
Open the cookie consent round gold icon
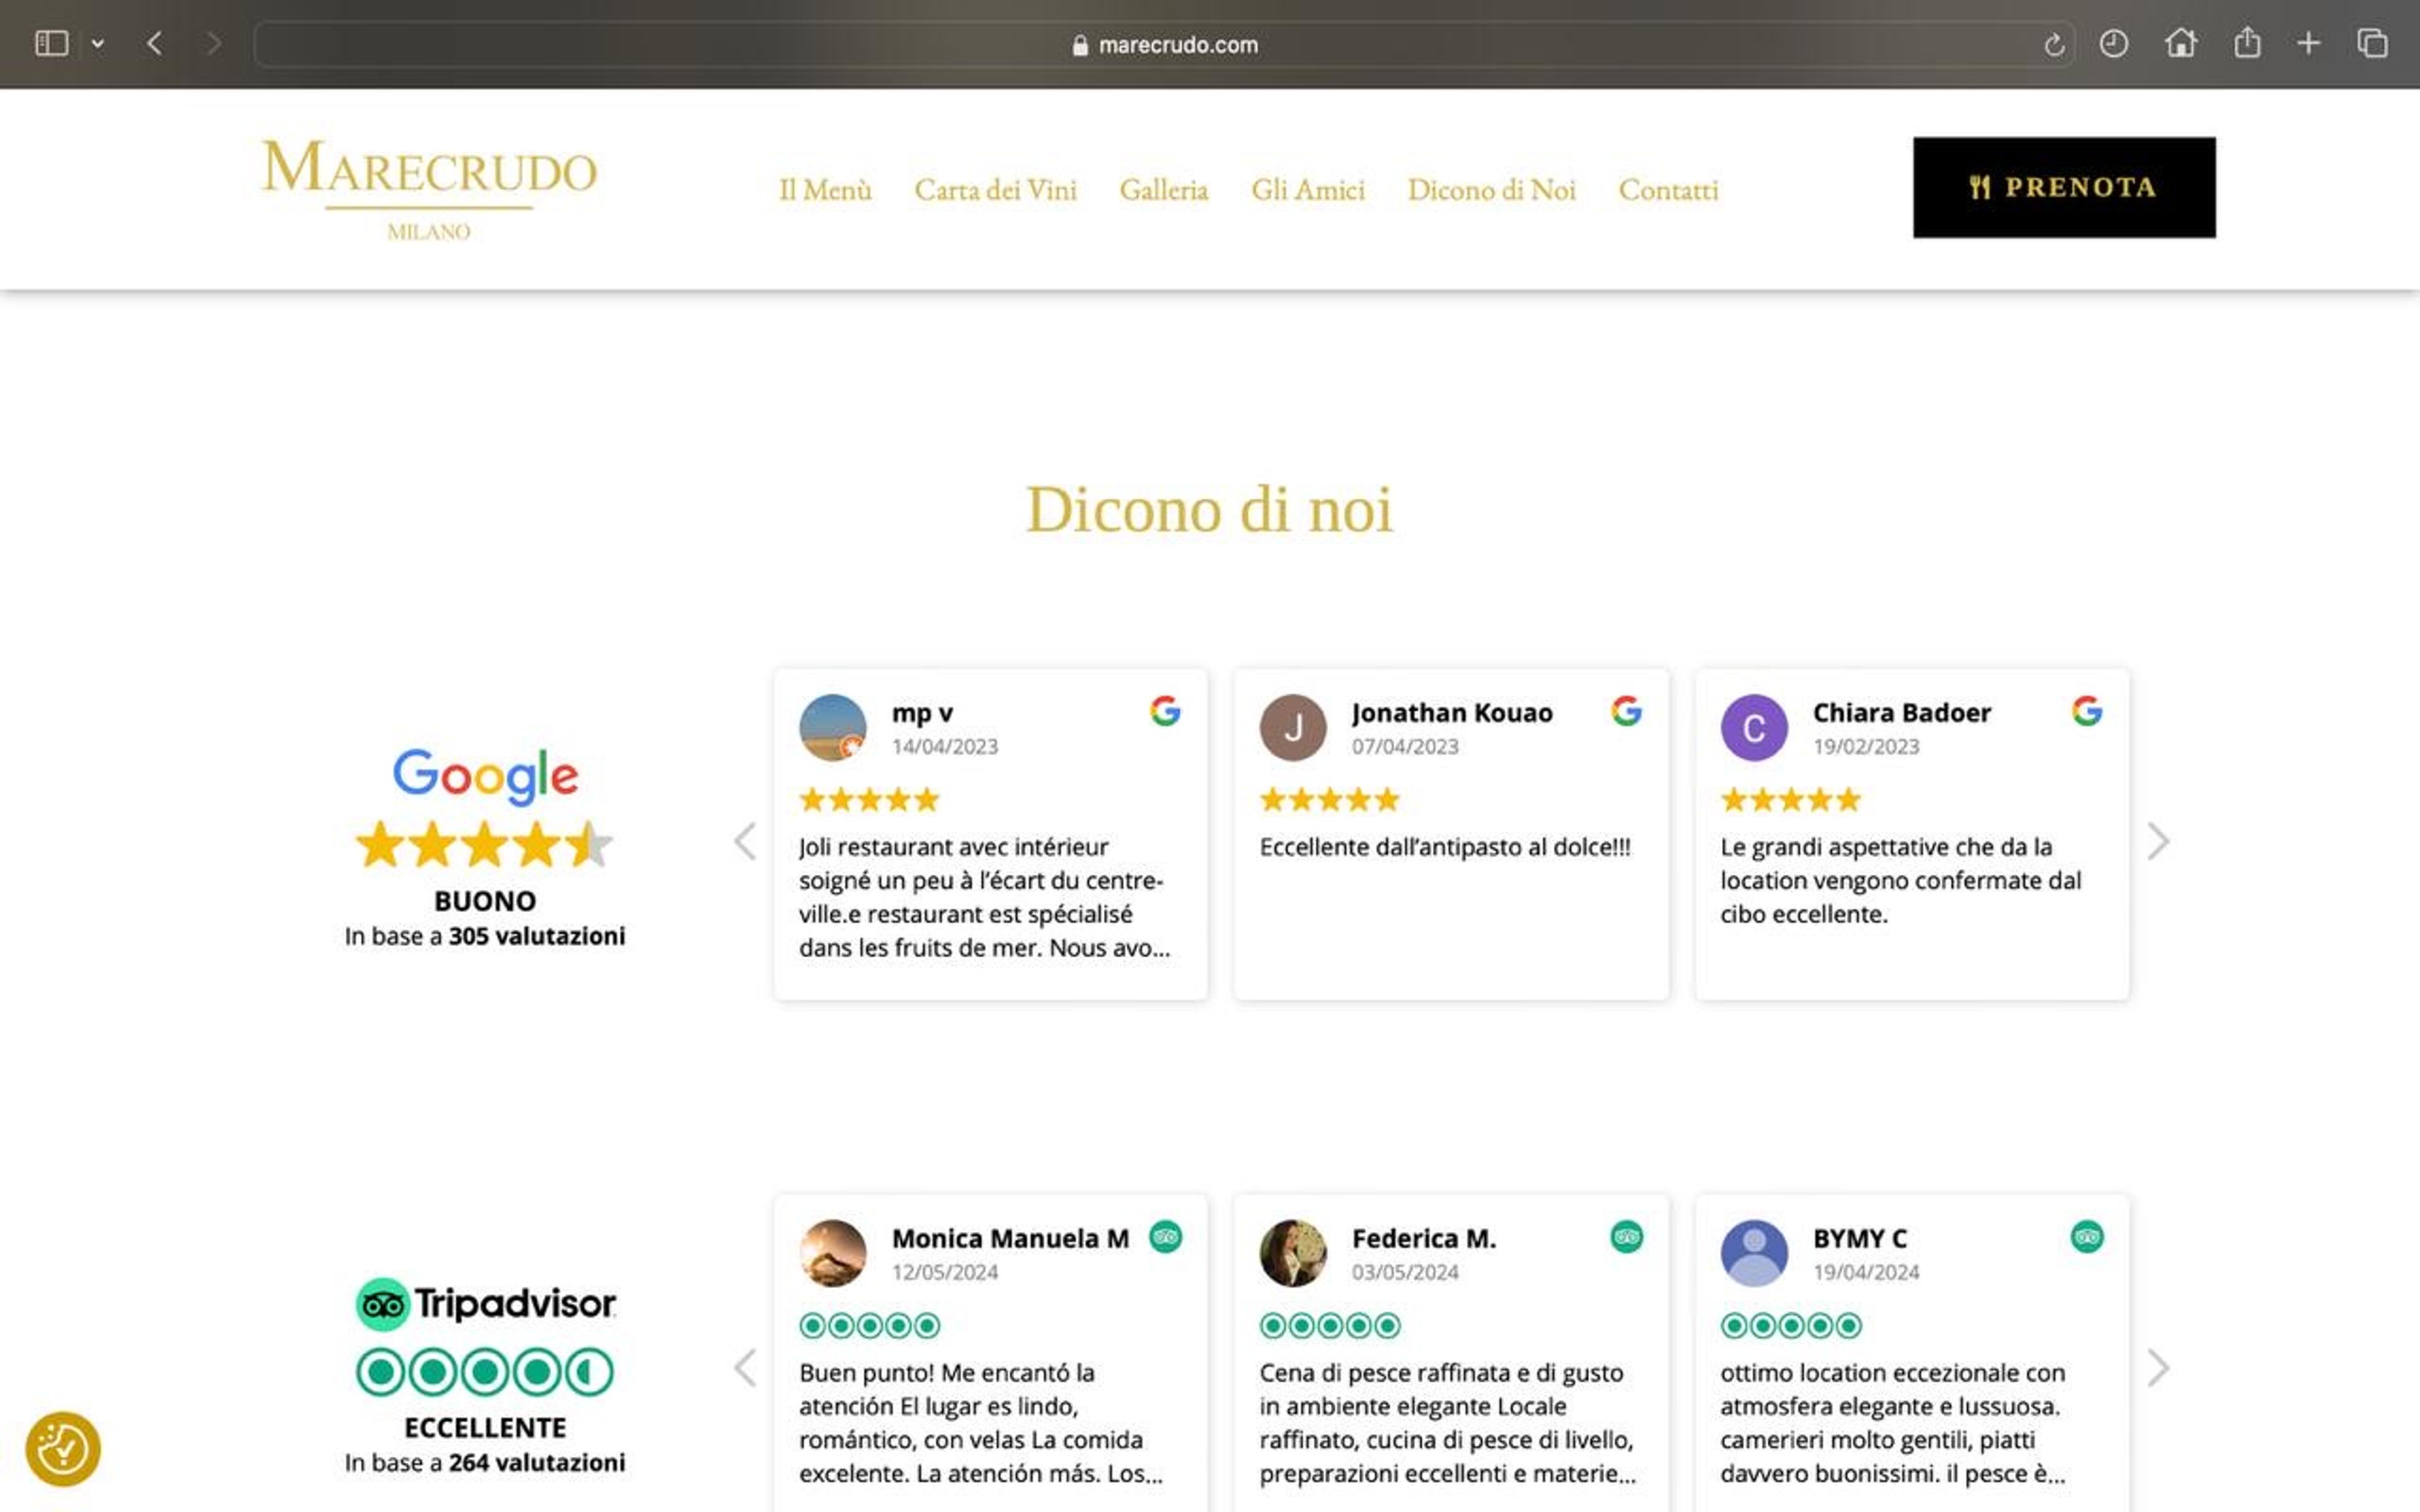(x=63, y=1448)
